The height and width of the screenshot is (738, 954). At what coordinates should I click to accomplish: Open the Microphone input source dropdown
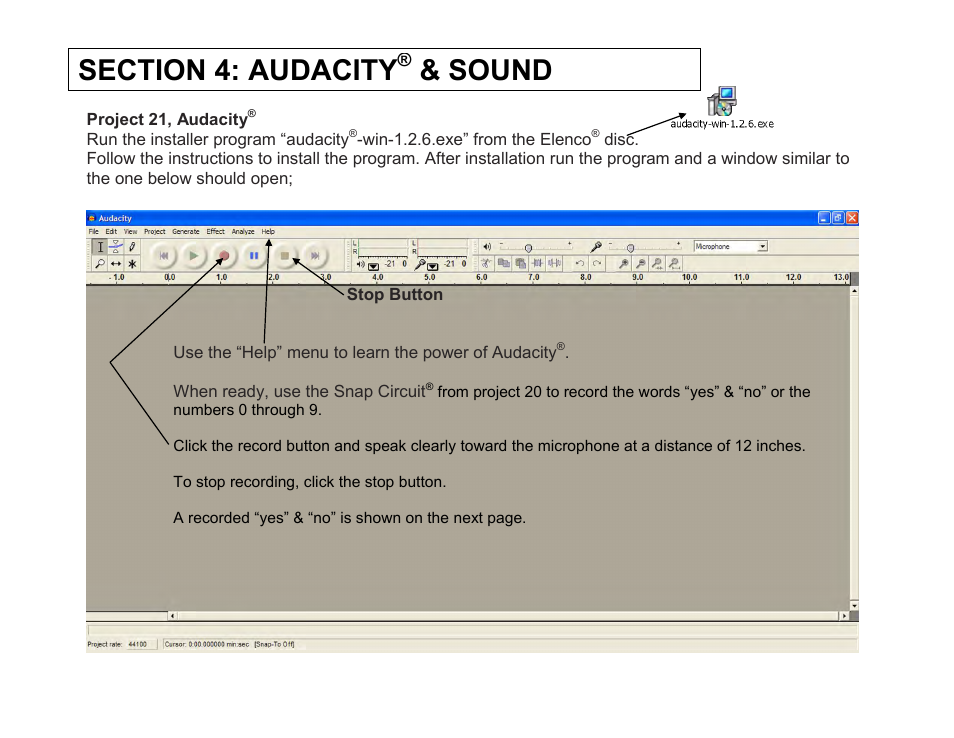731,246
